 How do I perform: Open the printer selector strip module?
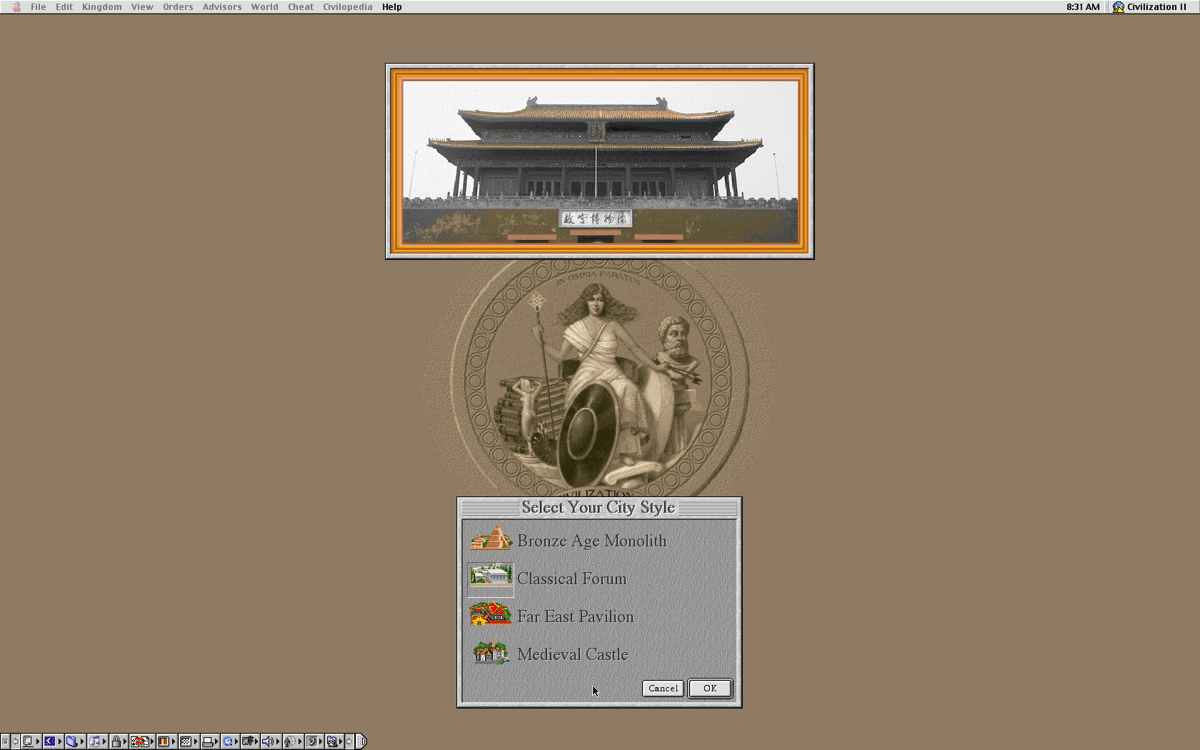pyautogui.click(x=209, y=741)
